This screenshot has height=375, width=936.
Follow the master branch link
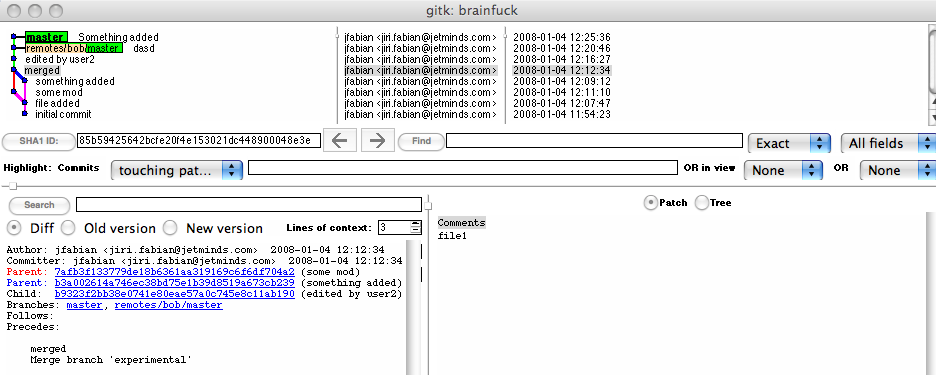(84, 305)
